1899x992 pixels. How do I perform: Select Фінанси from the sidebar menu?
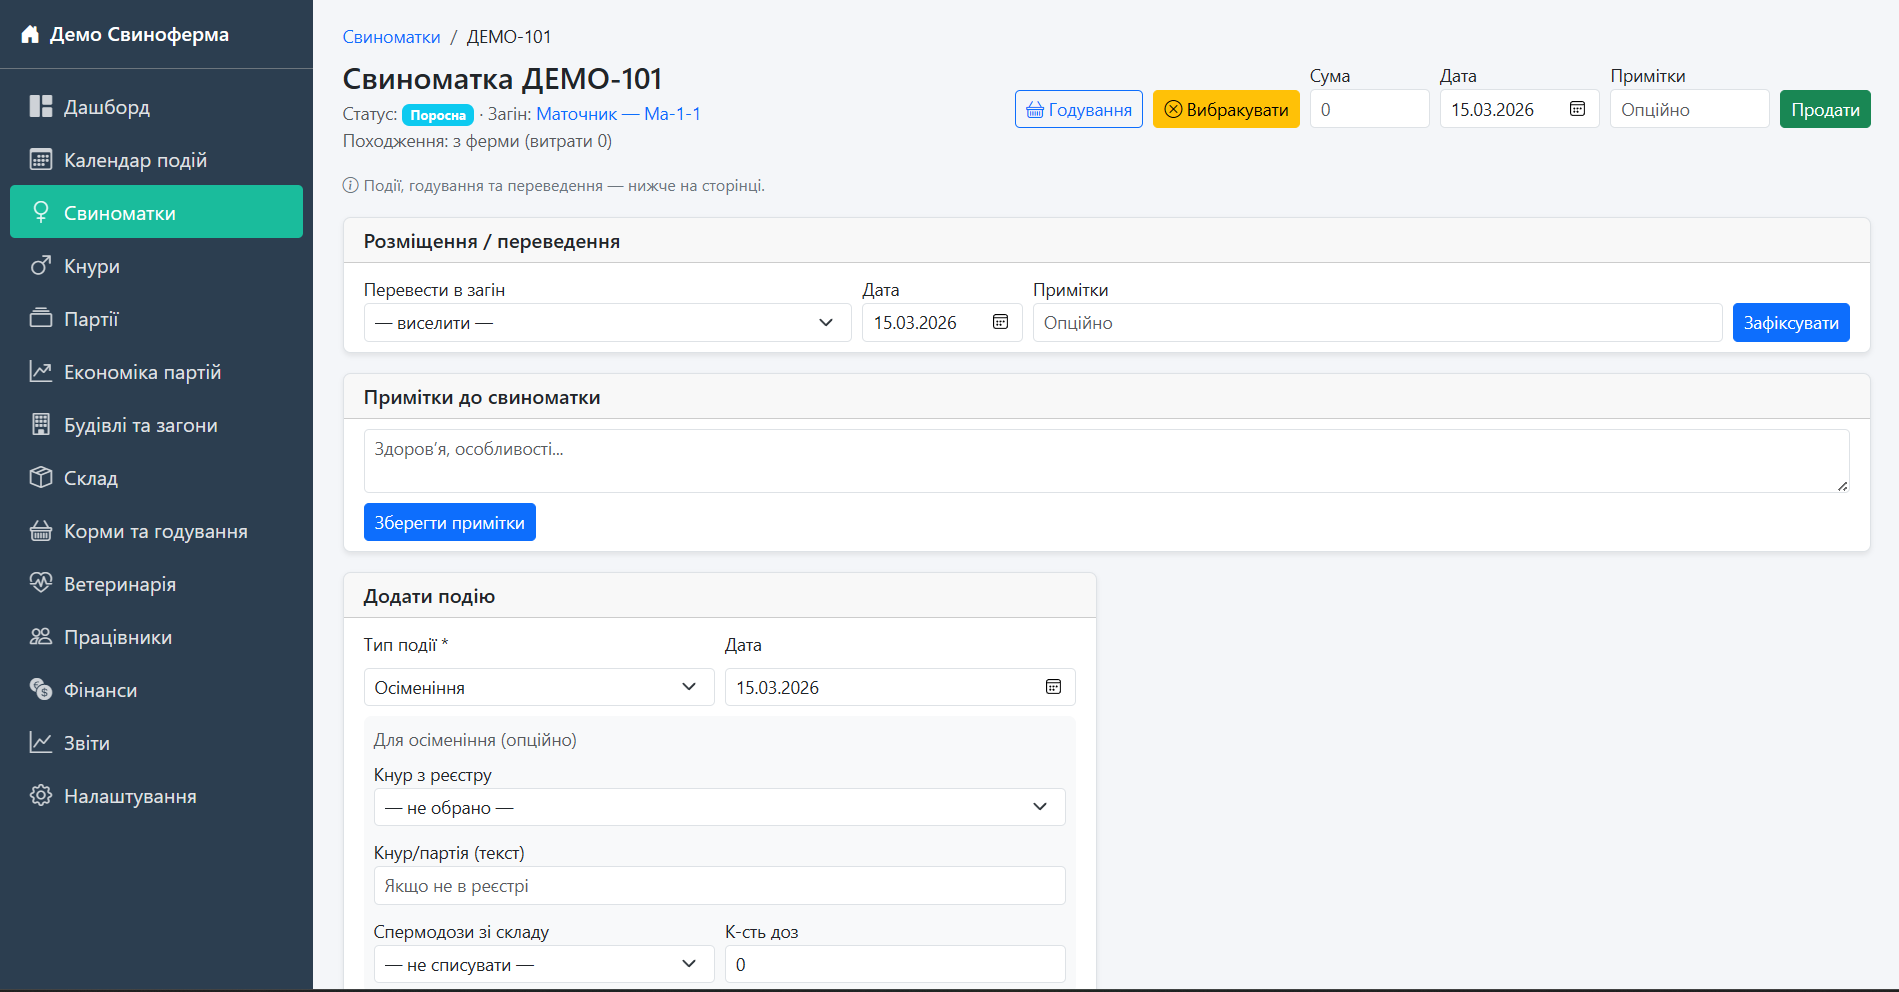pyautogui.click(x=100, y=690)
